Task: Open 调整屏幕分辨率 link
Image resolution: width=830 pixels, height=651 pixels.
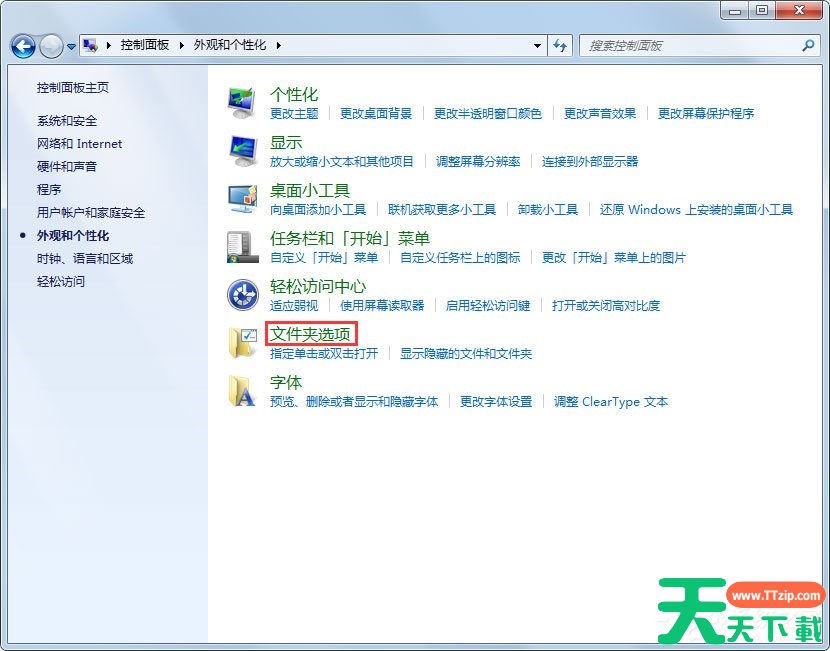Action: coord(478,161)
